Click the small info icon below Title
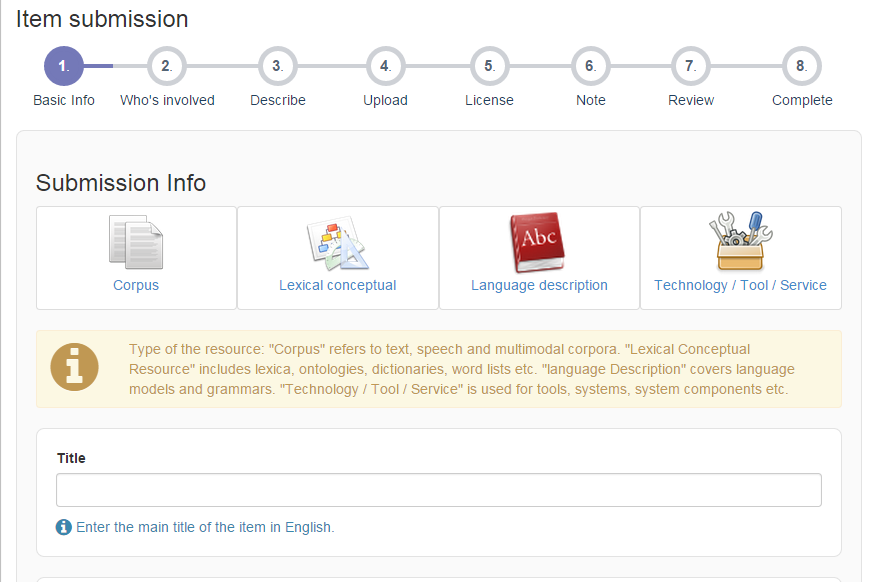 64,527
